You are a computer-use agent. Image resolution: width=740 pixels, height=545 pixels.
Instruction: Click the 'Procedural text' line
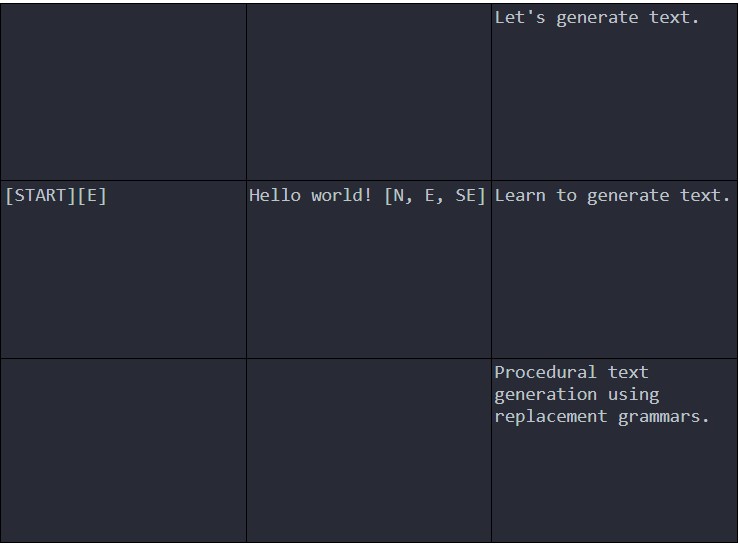point(571,372)
